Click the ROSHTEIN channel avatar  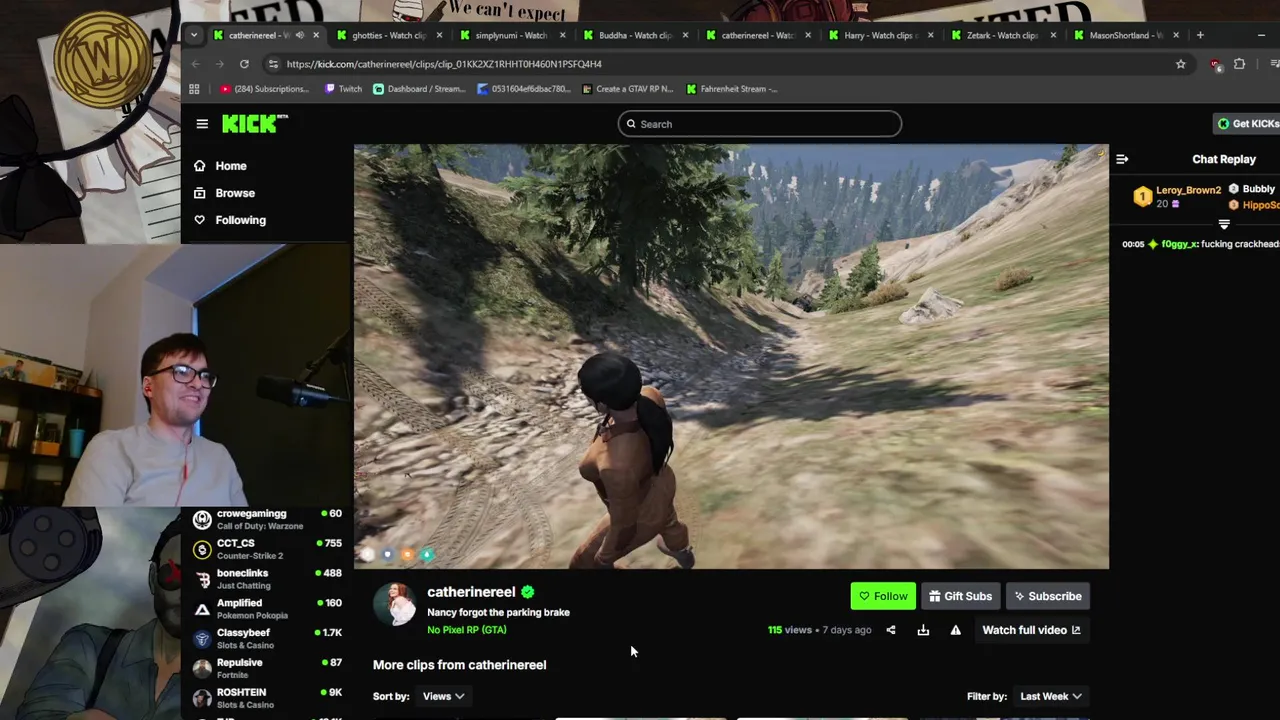pos(202,698)
